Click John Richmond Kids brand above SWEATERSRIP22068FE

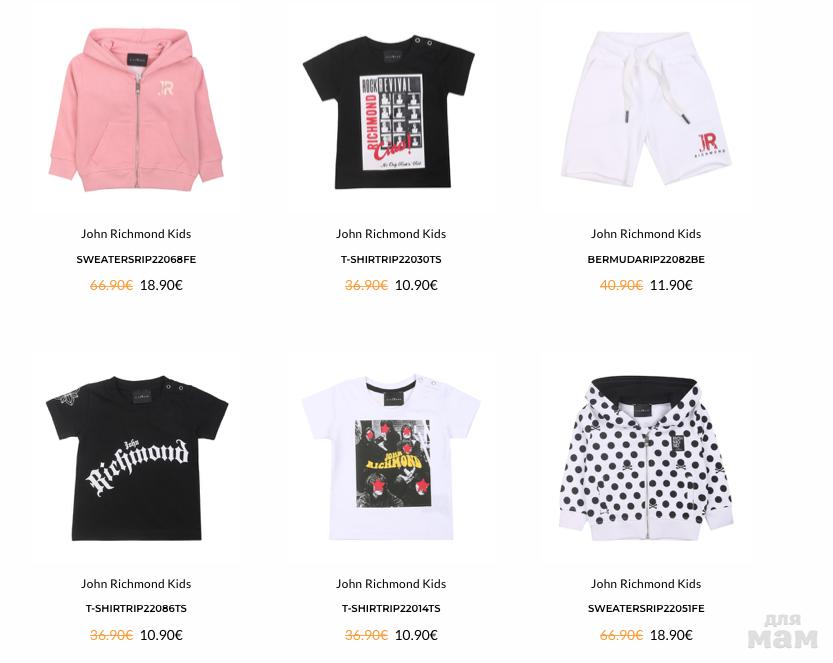(136, 234)
